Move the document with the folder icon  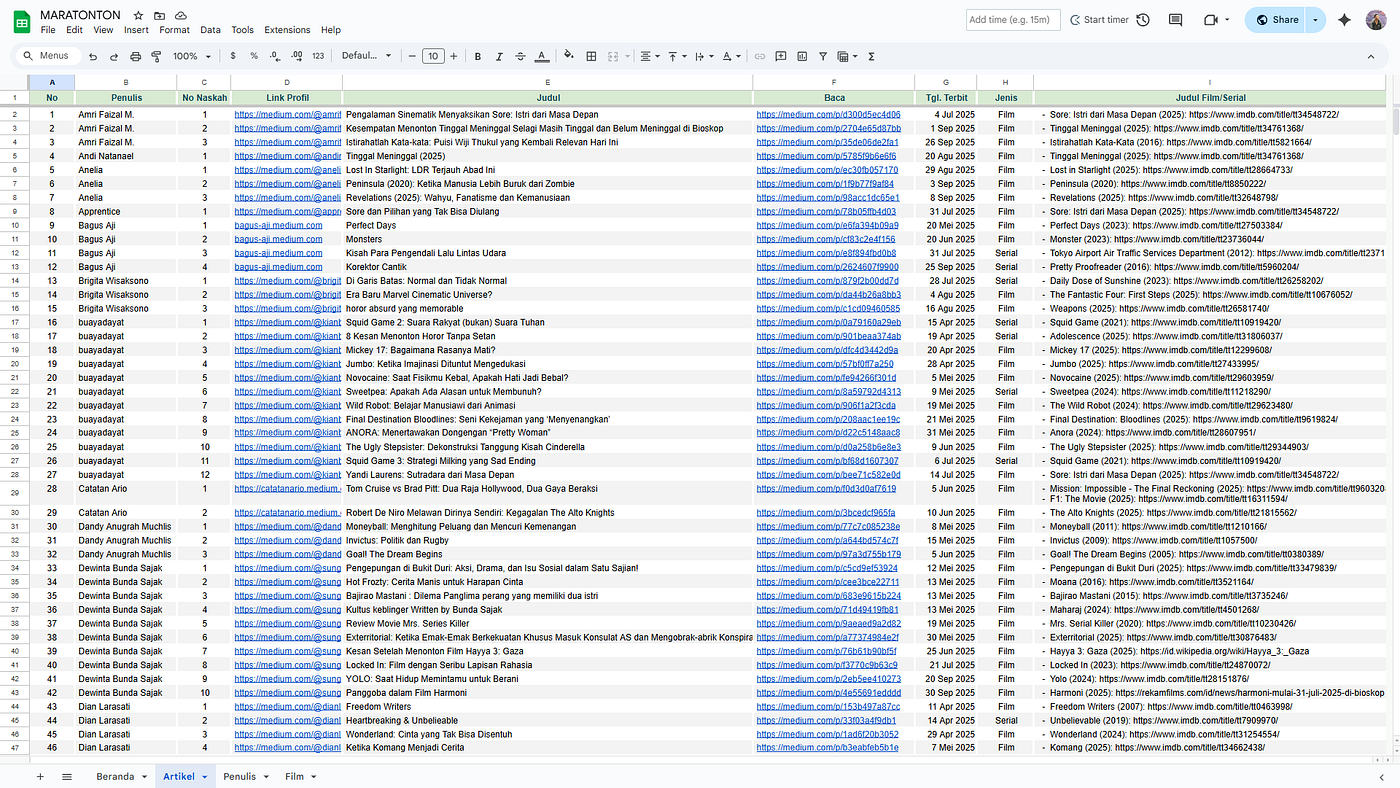(x=160, y=15)
